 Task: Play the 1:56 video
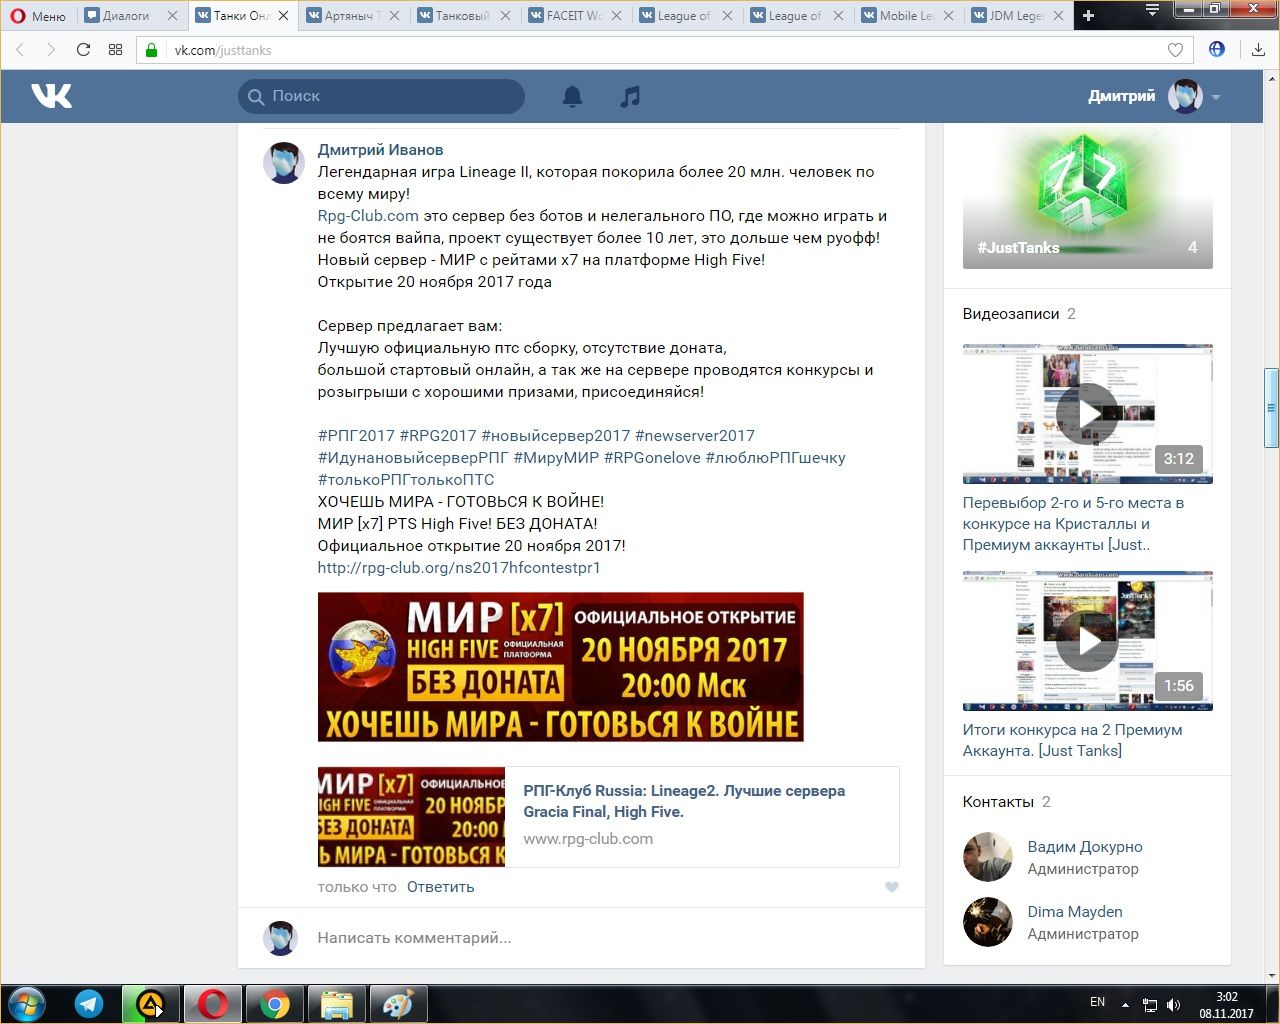tap(1088, 641)
